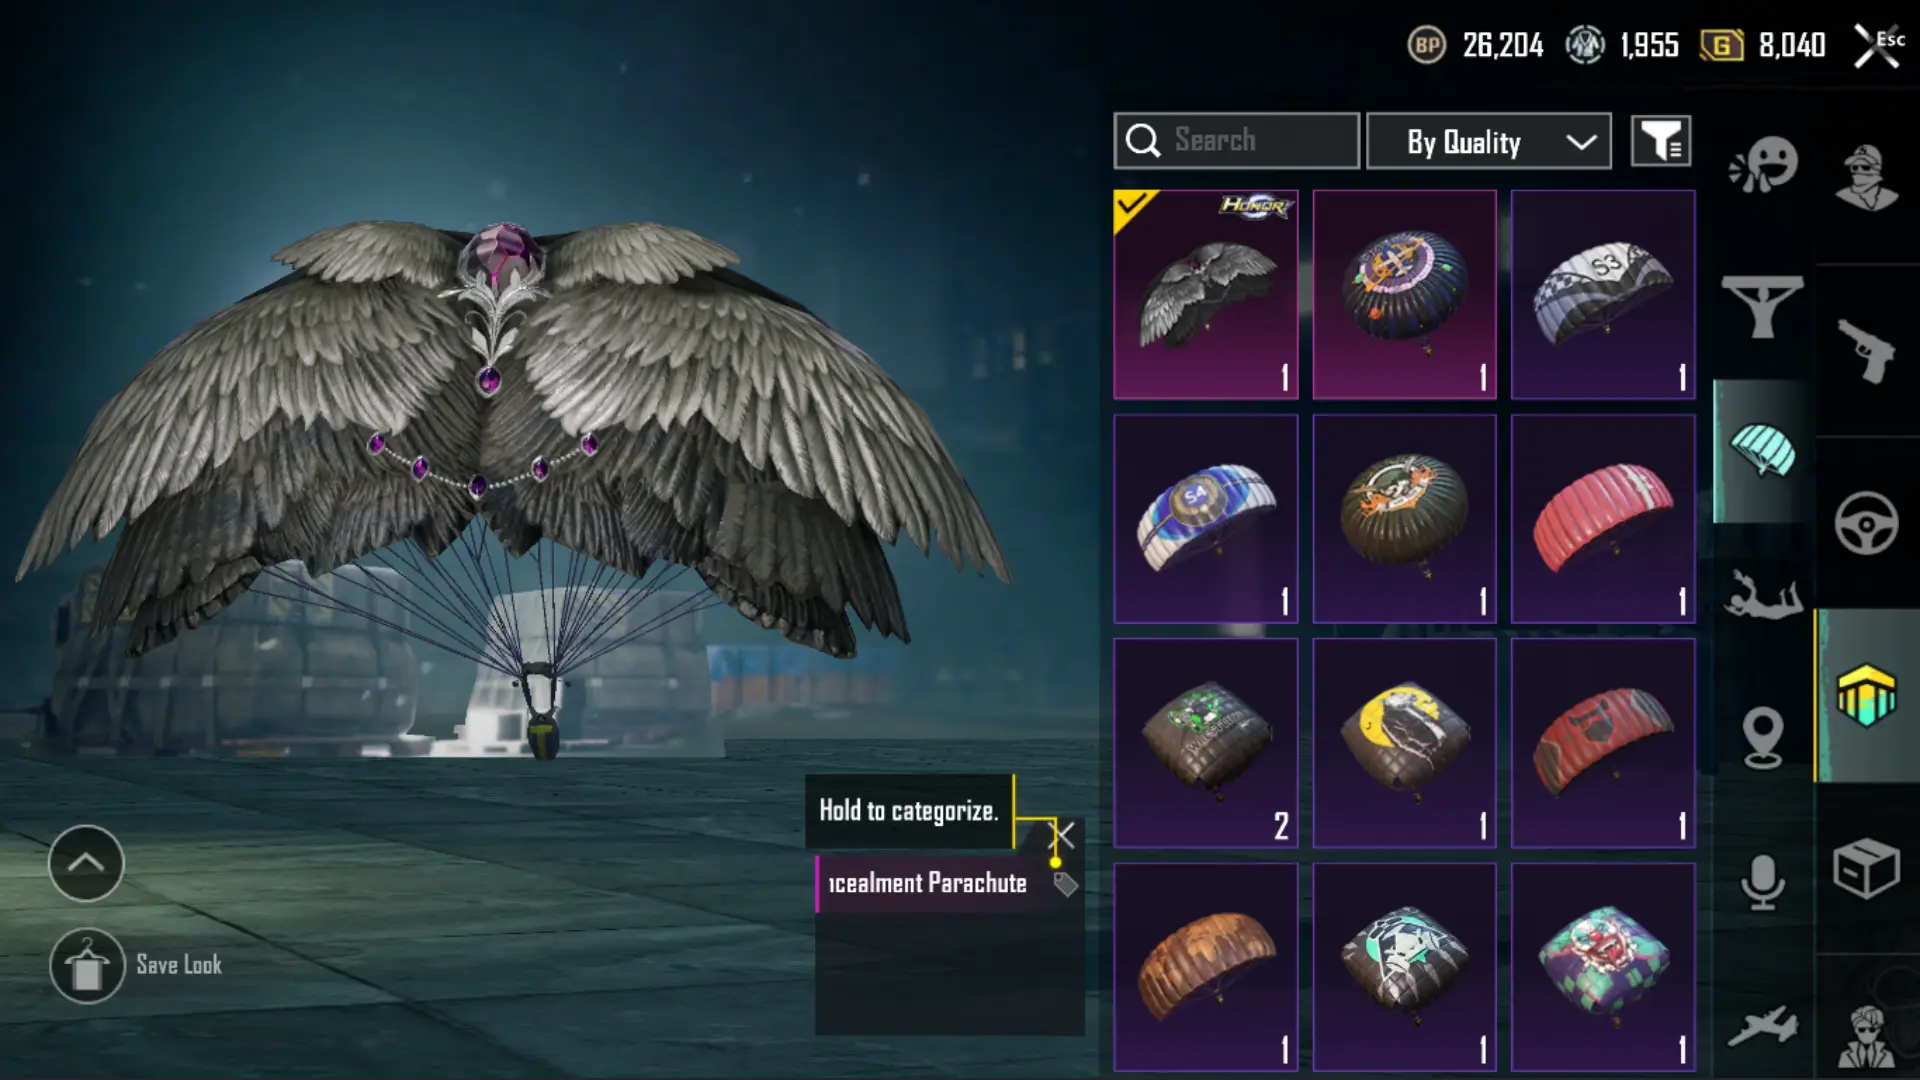The image size is (1920, 1080).
Task: Select the equipped Honor winged parachute
Action: [1206, 295]
